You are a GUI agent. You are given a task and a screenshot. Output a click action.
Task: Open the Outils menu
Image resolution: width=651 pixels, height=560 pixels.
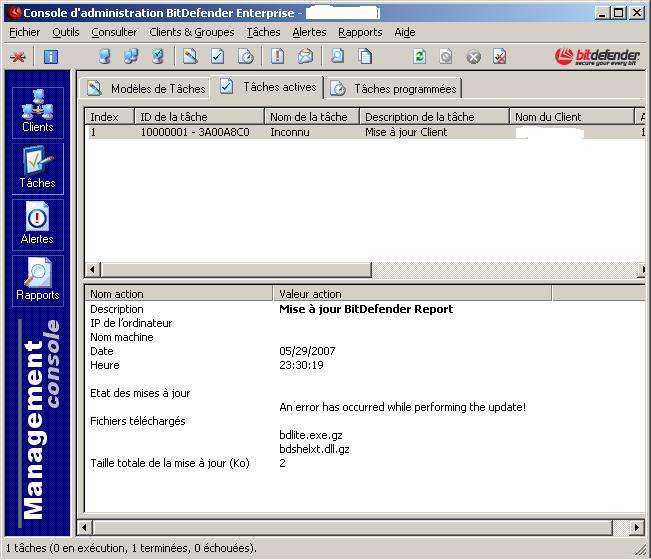coord(66,32)
